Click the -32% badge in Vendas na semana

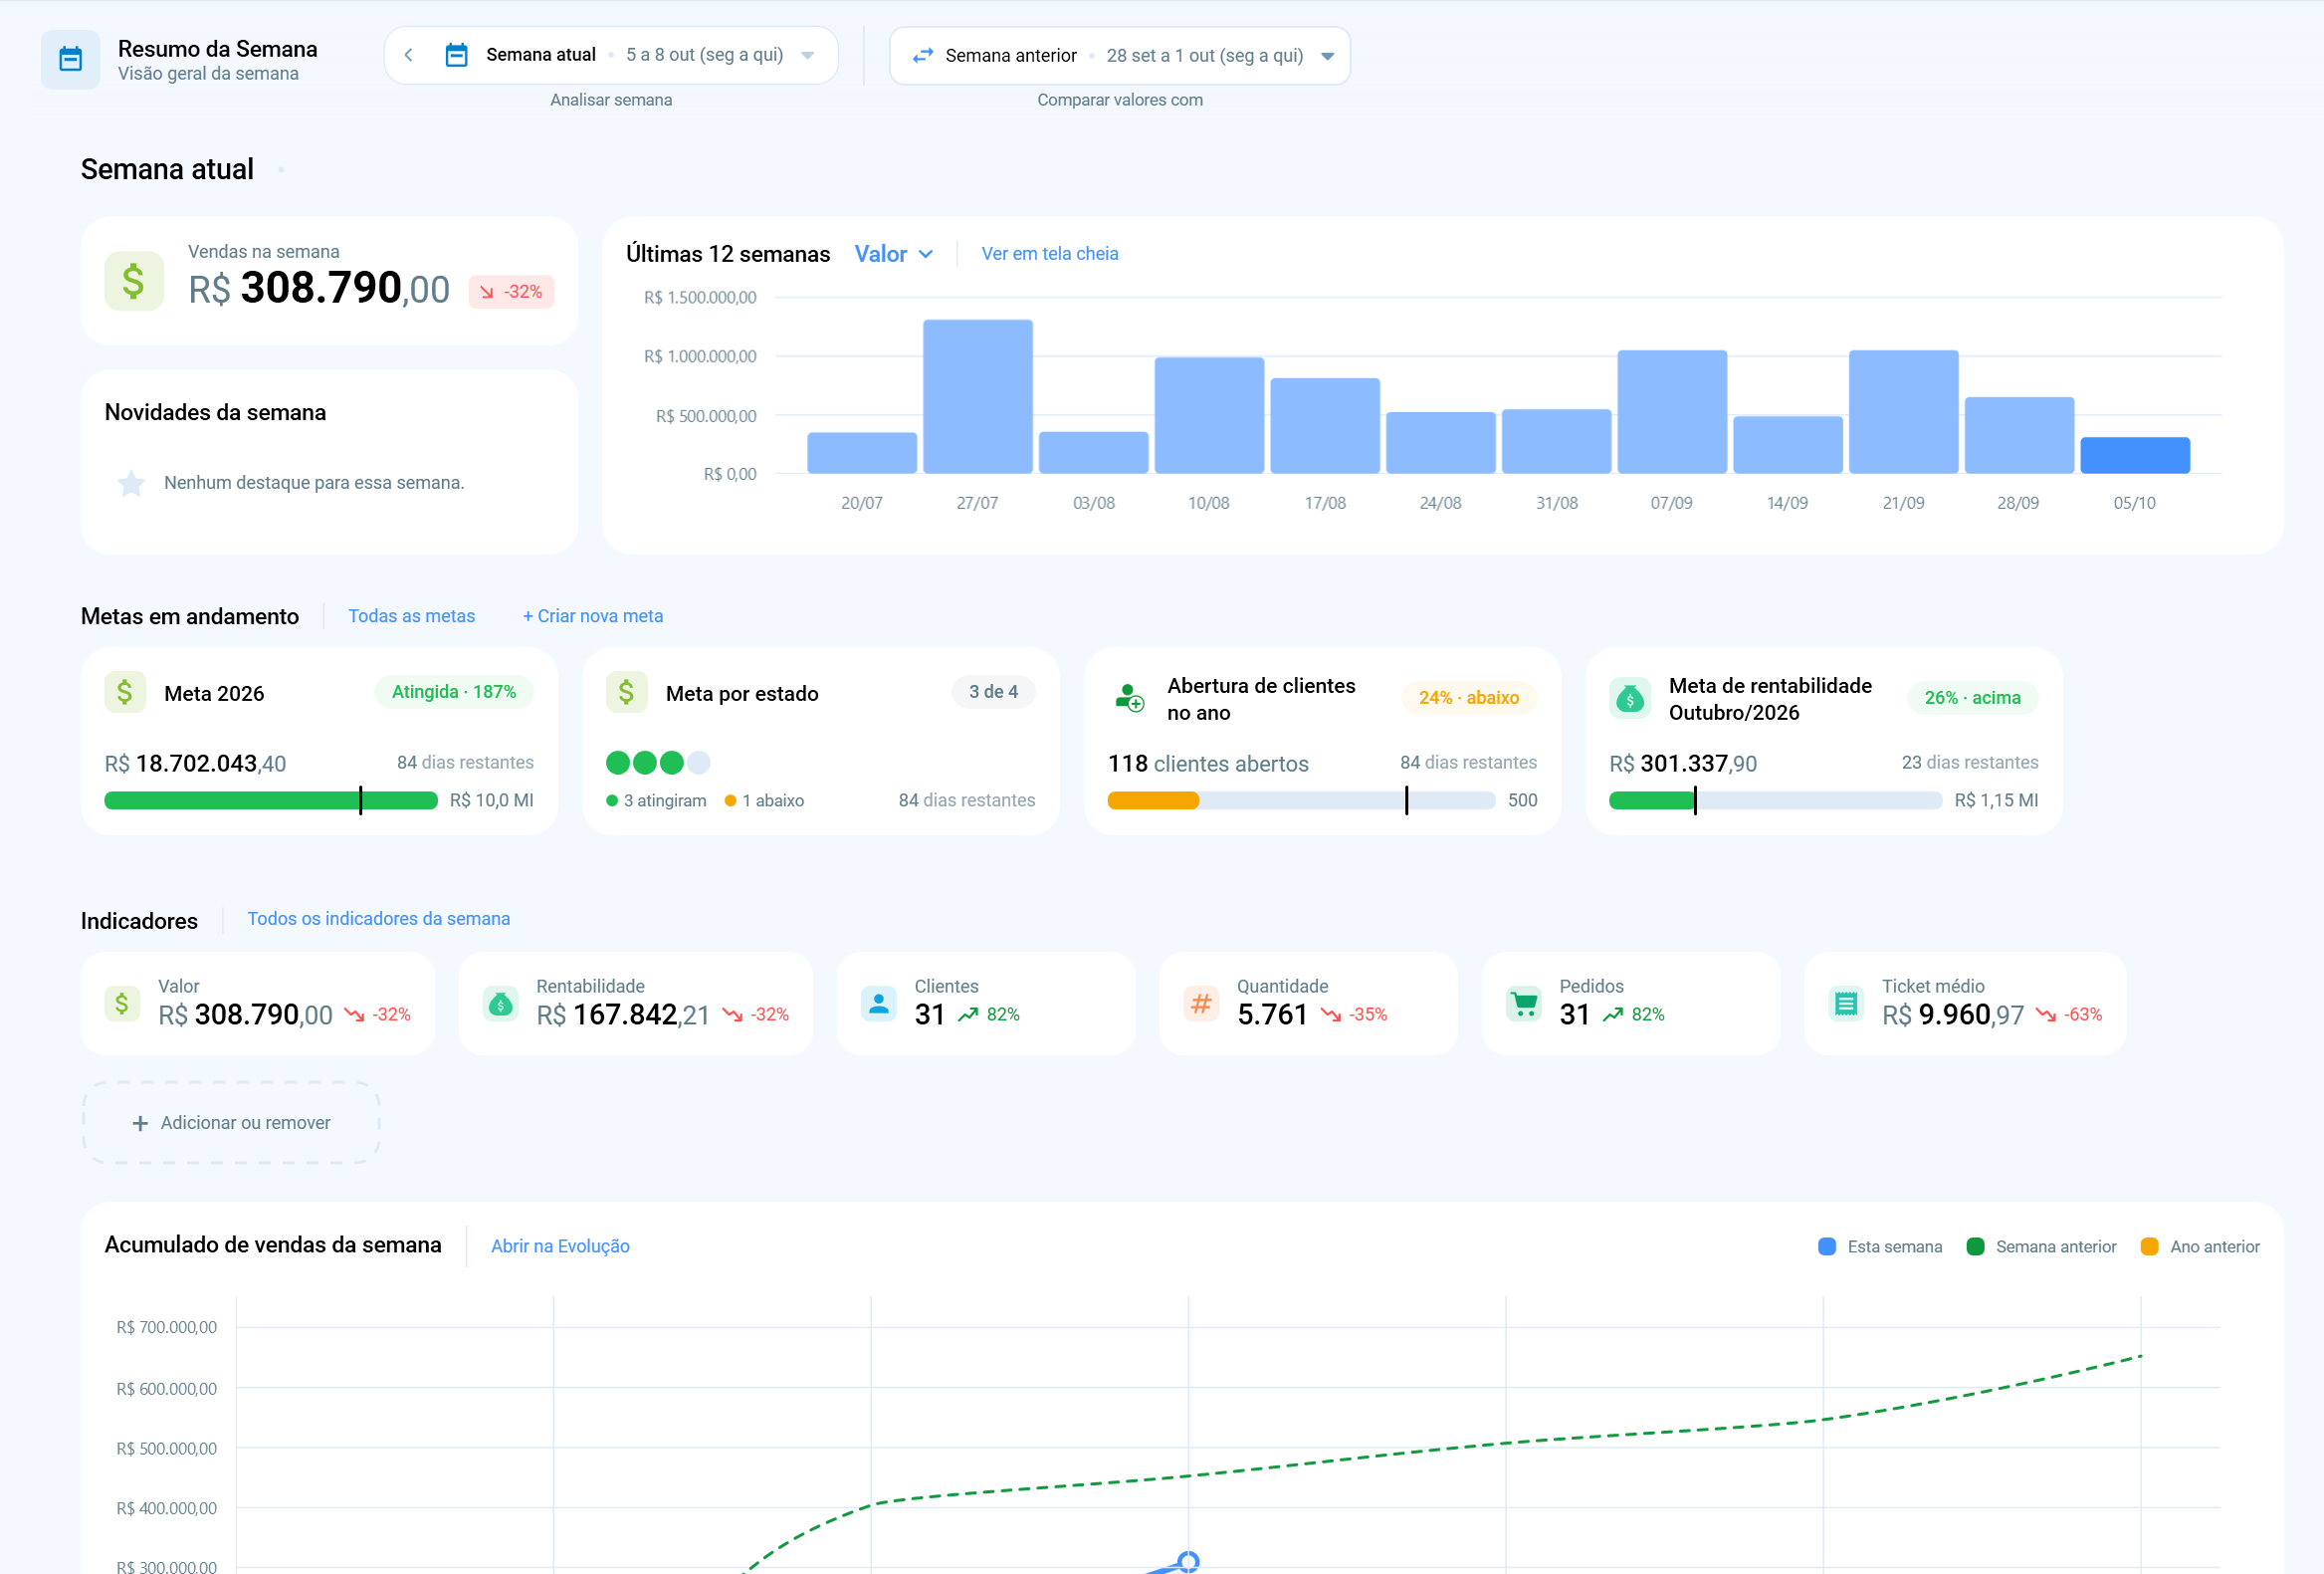point(512,292)
